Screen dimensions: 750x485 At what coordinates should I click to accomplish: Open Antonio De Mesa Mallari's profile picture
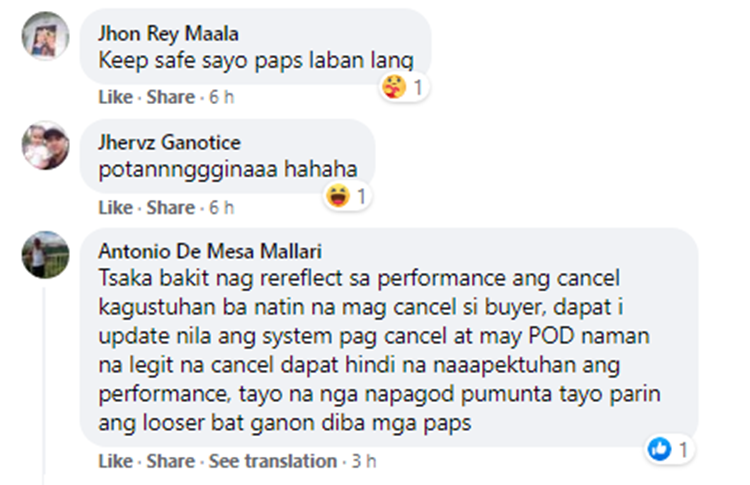coord(46,255)
